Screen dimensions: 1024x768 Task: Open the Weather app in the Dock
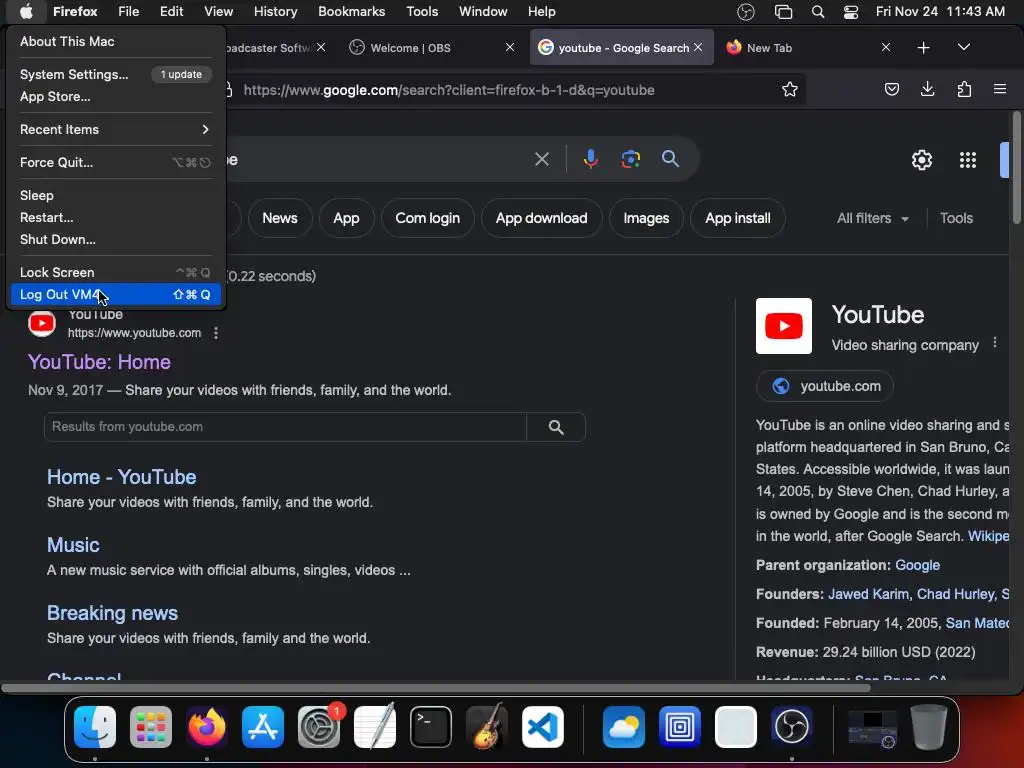624,726
